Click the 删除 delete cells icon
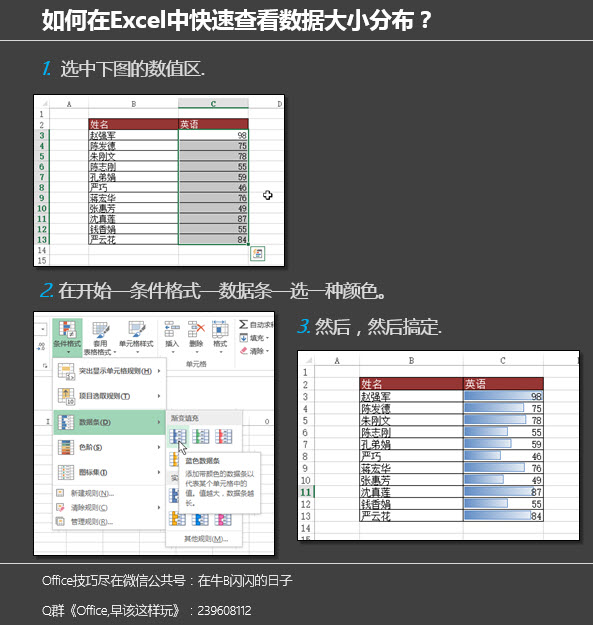The height and width of the screenshot is (625, 593). (196, 329)
